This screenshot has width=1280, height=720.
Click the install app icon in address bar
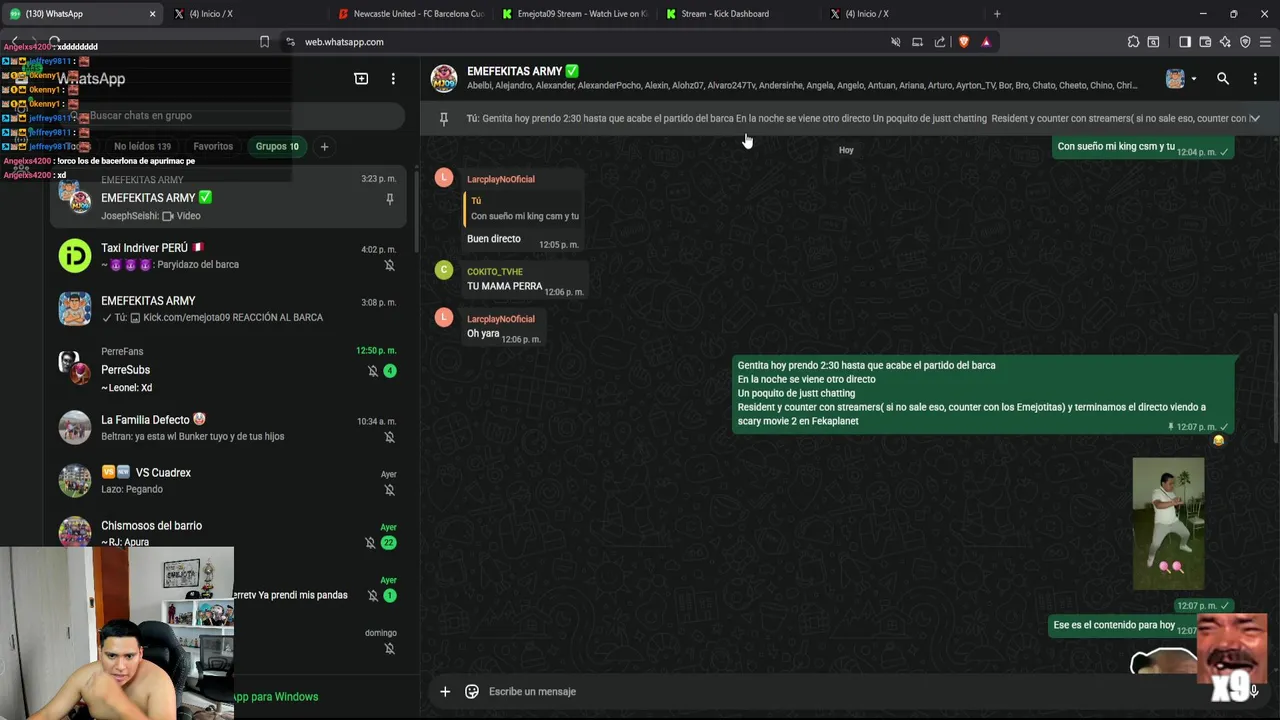917,42
